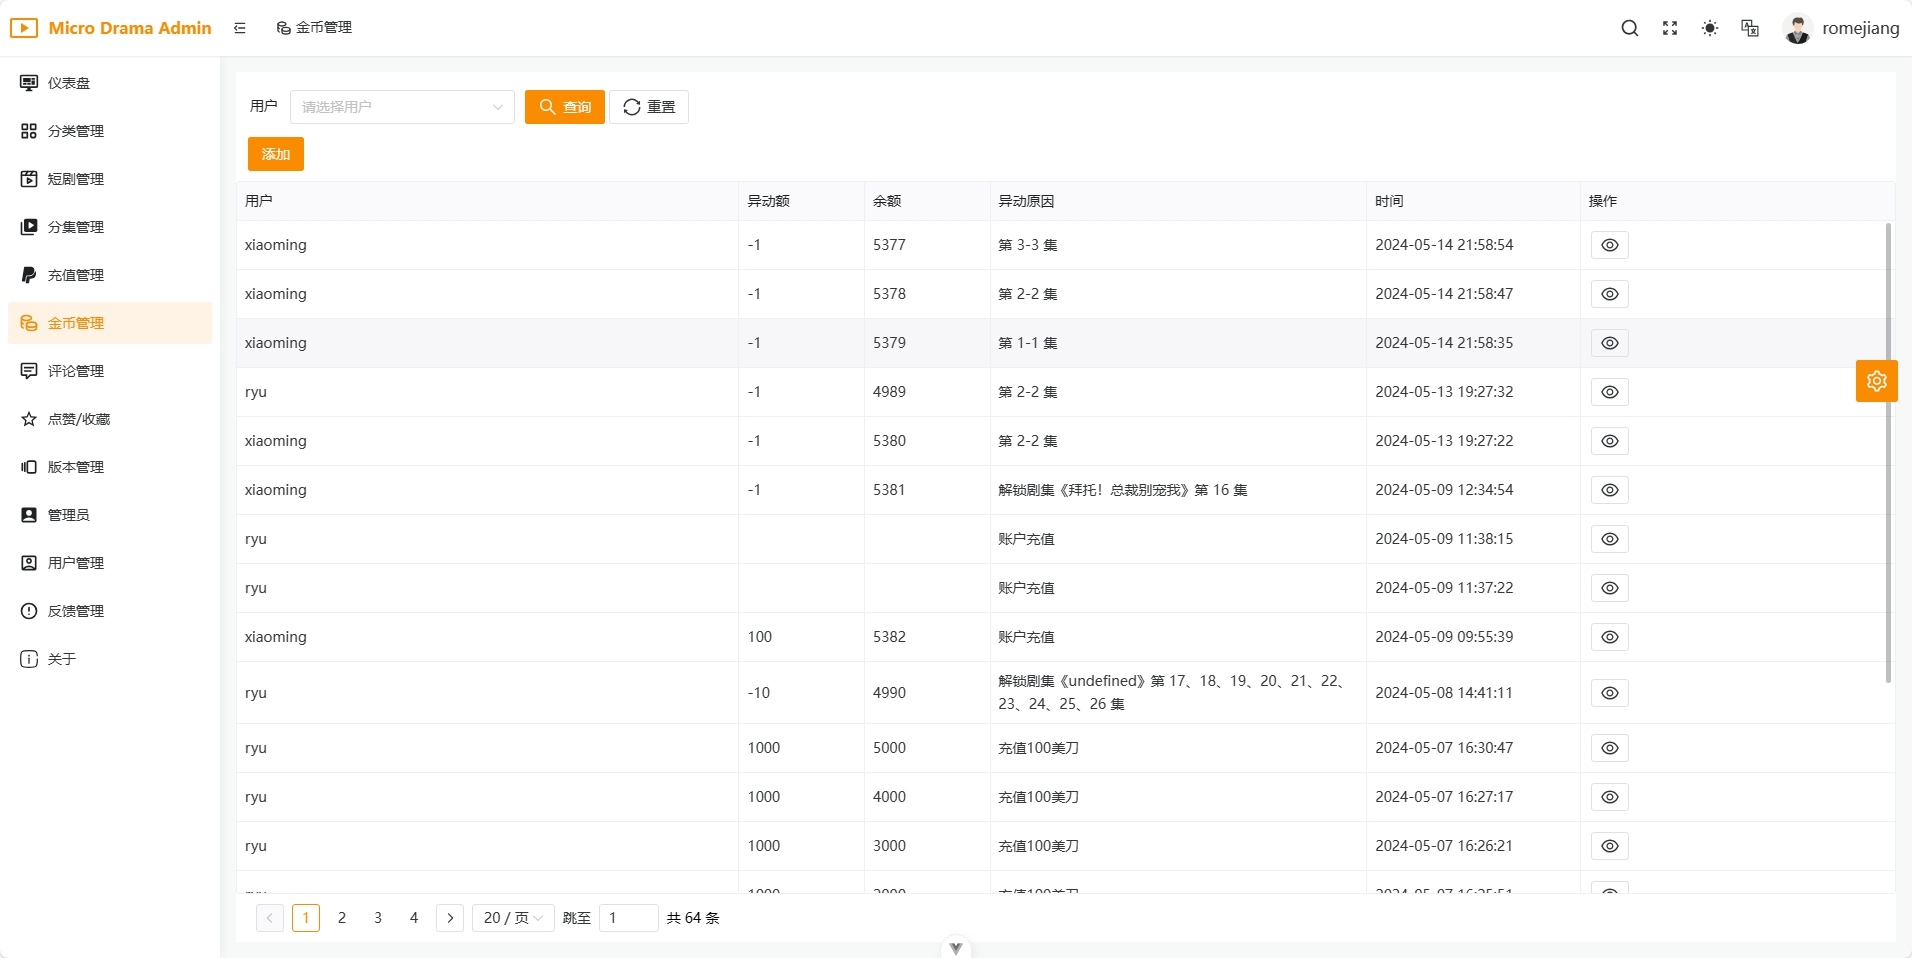Image resolution: width=1912 pixels, height=958 pixels.
Task: Open the 请选择用户 user dropdown
Action: coord(401,107)
